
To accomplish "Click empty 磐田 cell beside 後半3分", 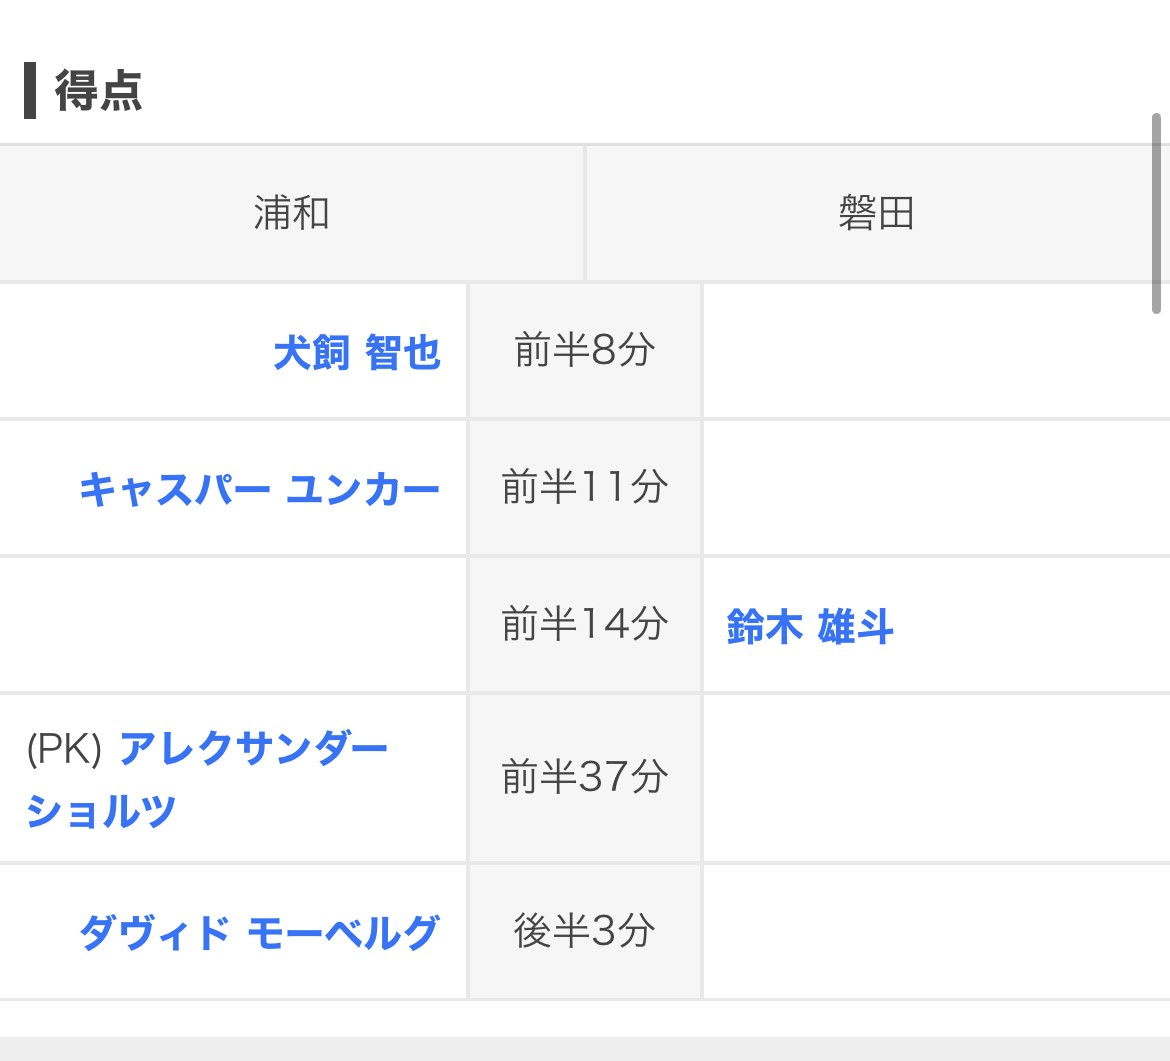I will coord(935,932).
